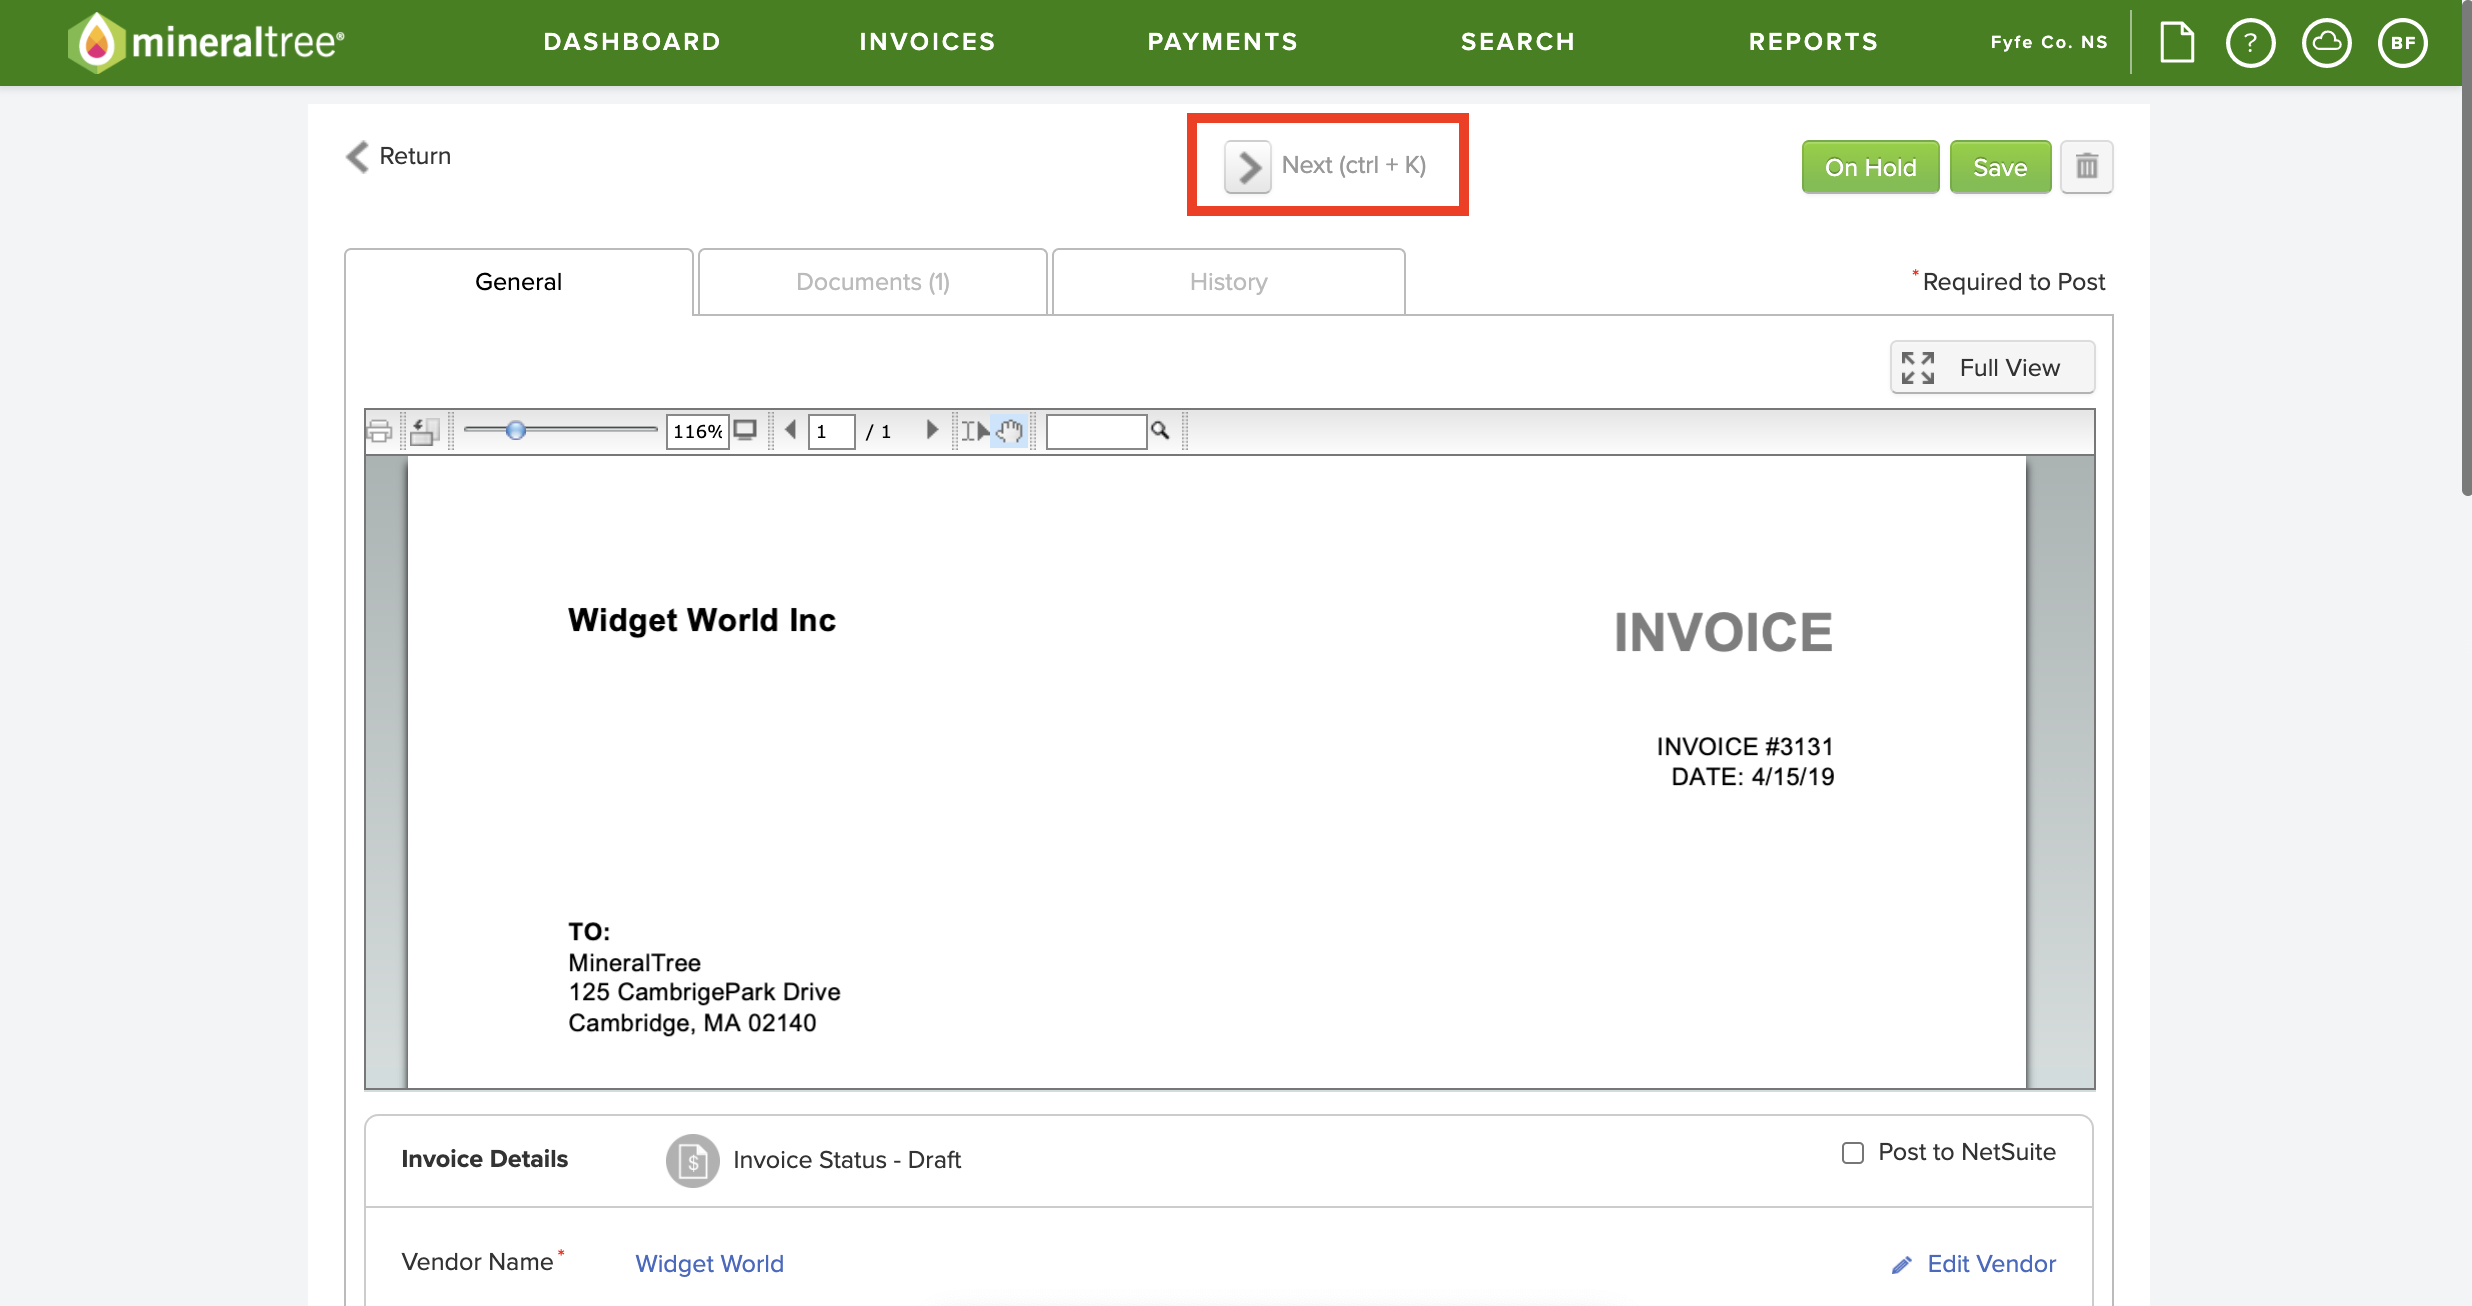The image size is (2472, 1306).
Task: Go to next invoice with arrow button
Action: coord(1248,166)
